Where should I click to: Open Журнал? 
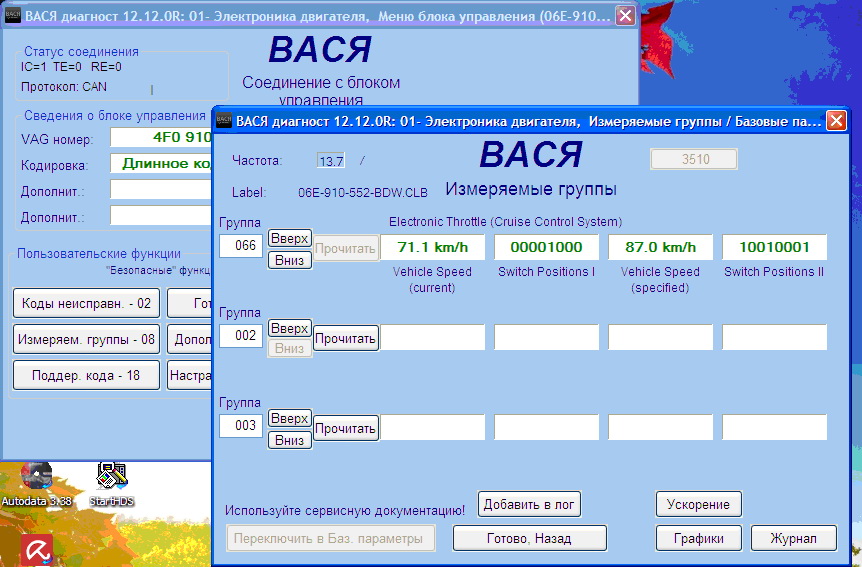[793, 538]
